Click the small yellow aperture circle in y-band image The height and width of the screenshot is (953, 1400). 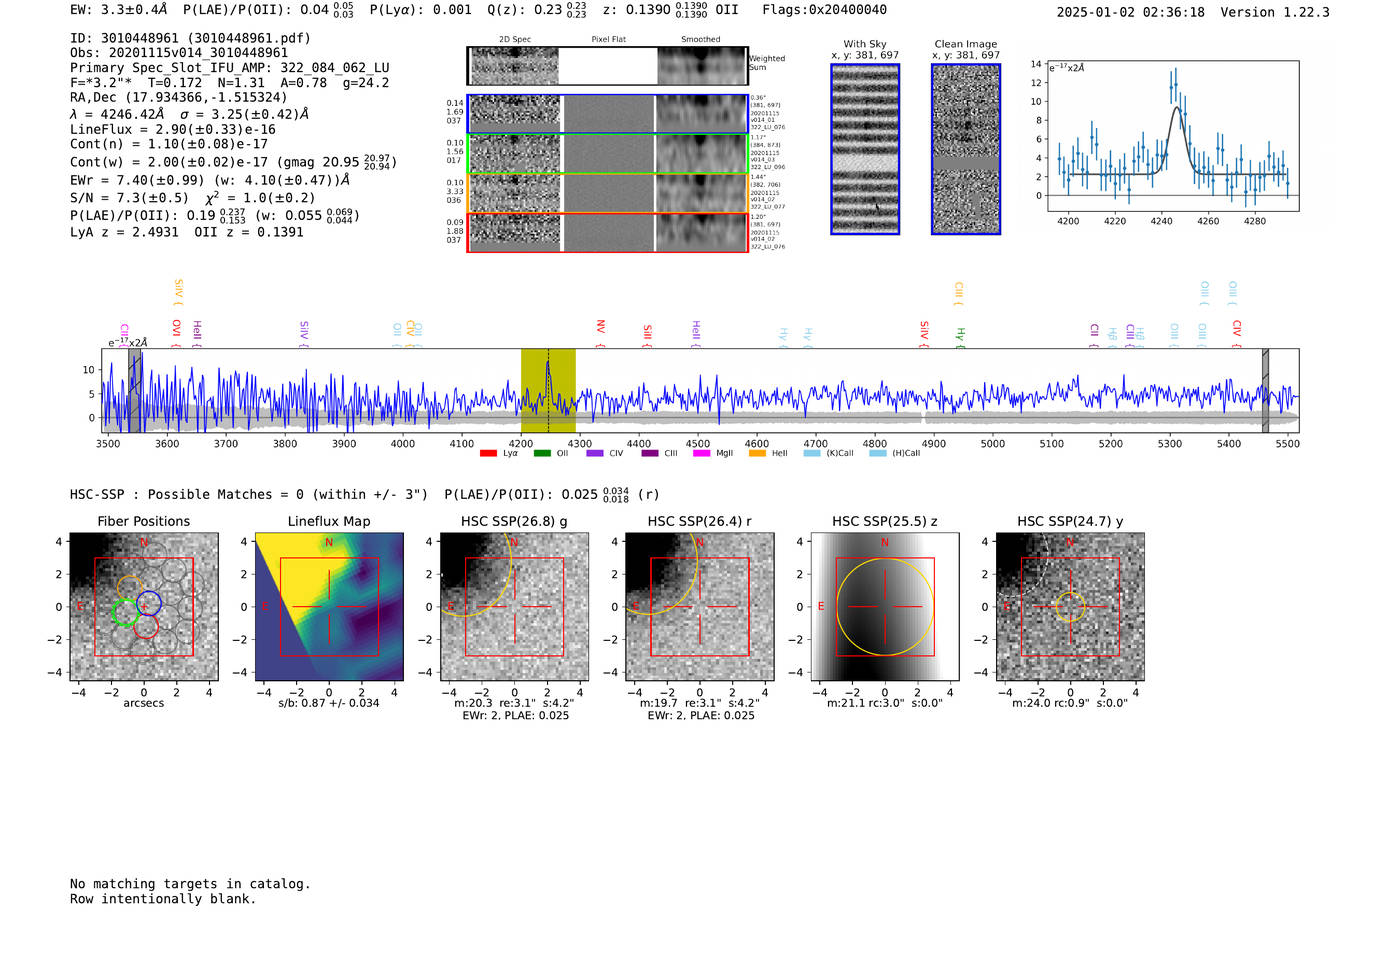coord(1070,606)
